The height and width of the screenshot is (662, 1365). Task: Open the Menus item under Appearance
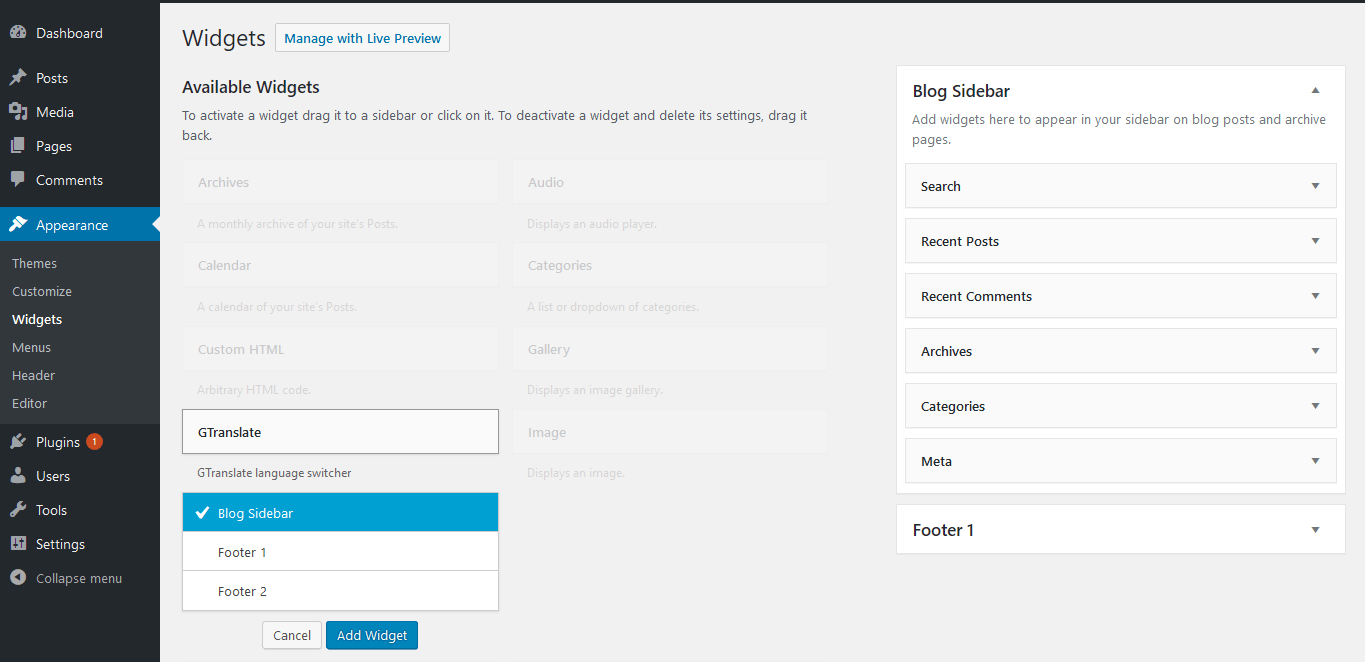tap(31, 347)
